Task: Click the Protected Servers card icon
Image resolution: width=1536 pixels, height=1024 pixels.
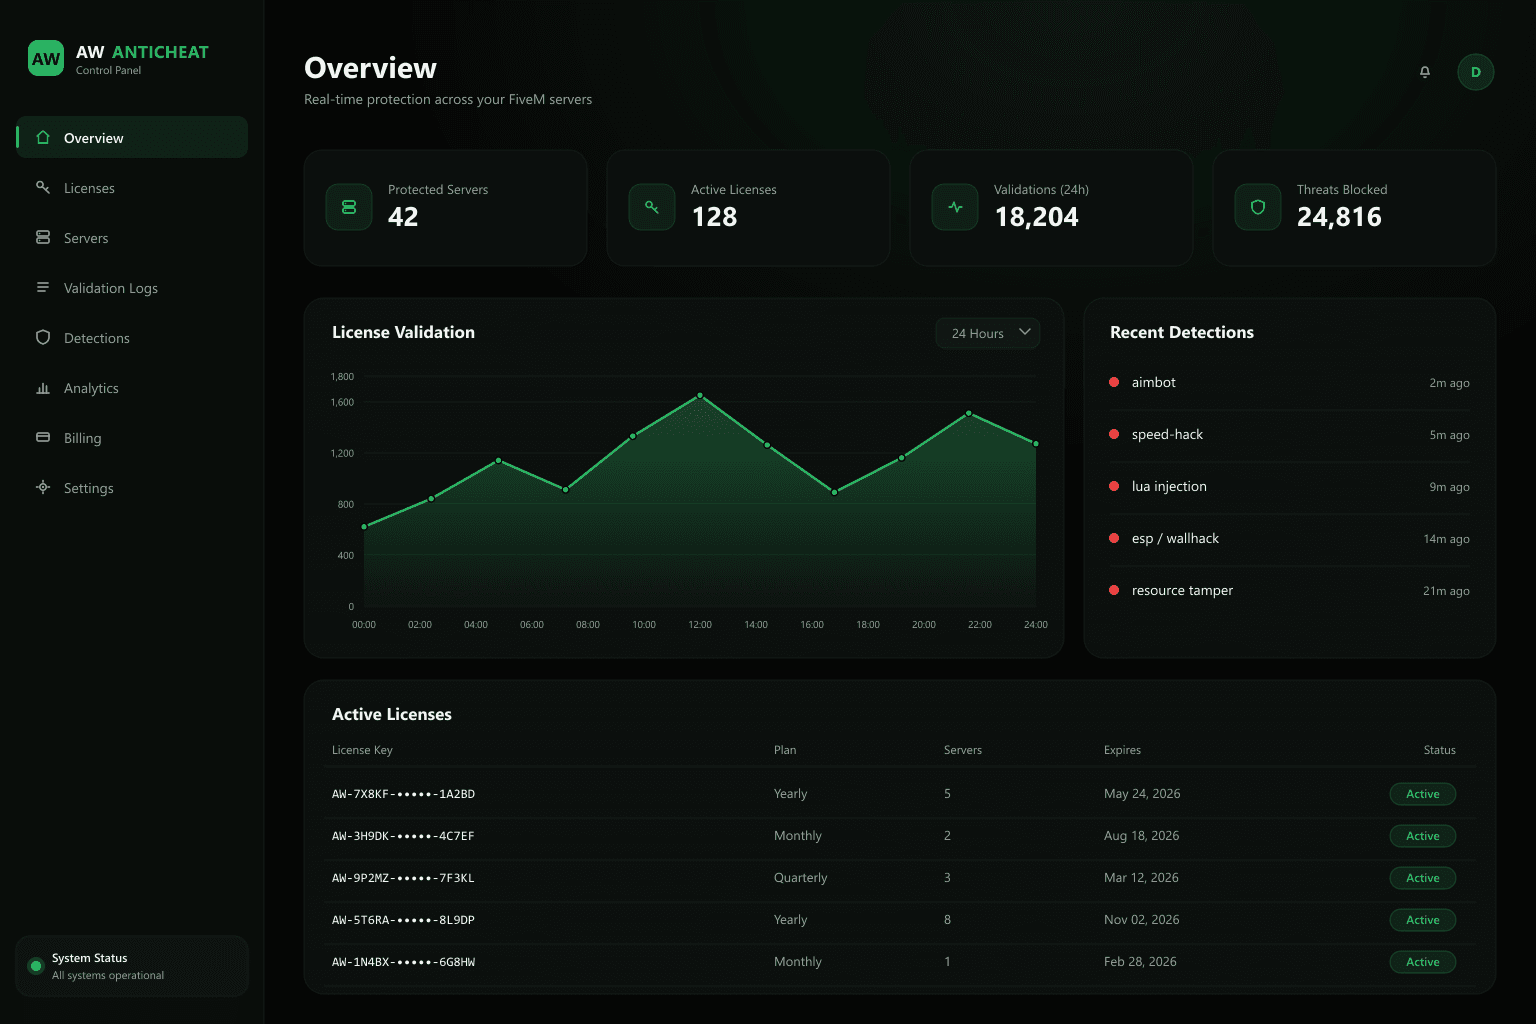Action: 349,207
